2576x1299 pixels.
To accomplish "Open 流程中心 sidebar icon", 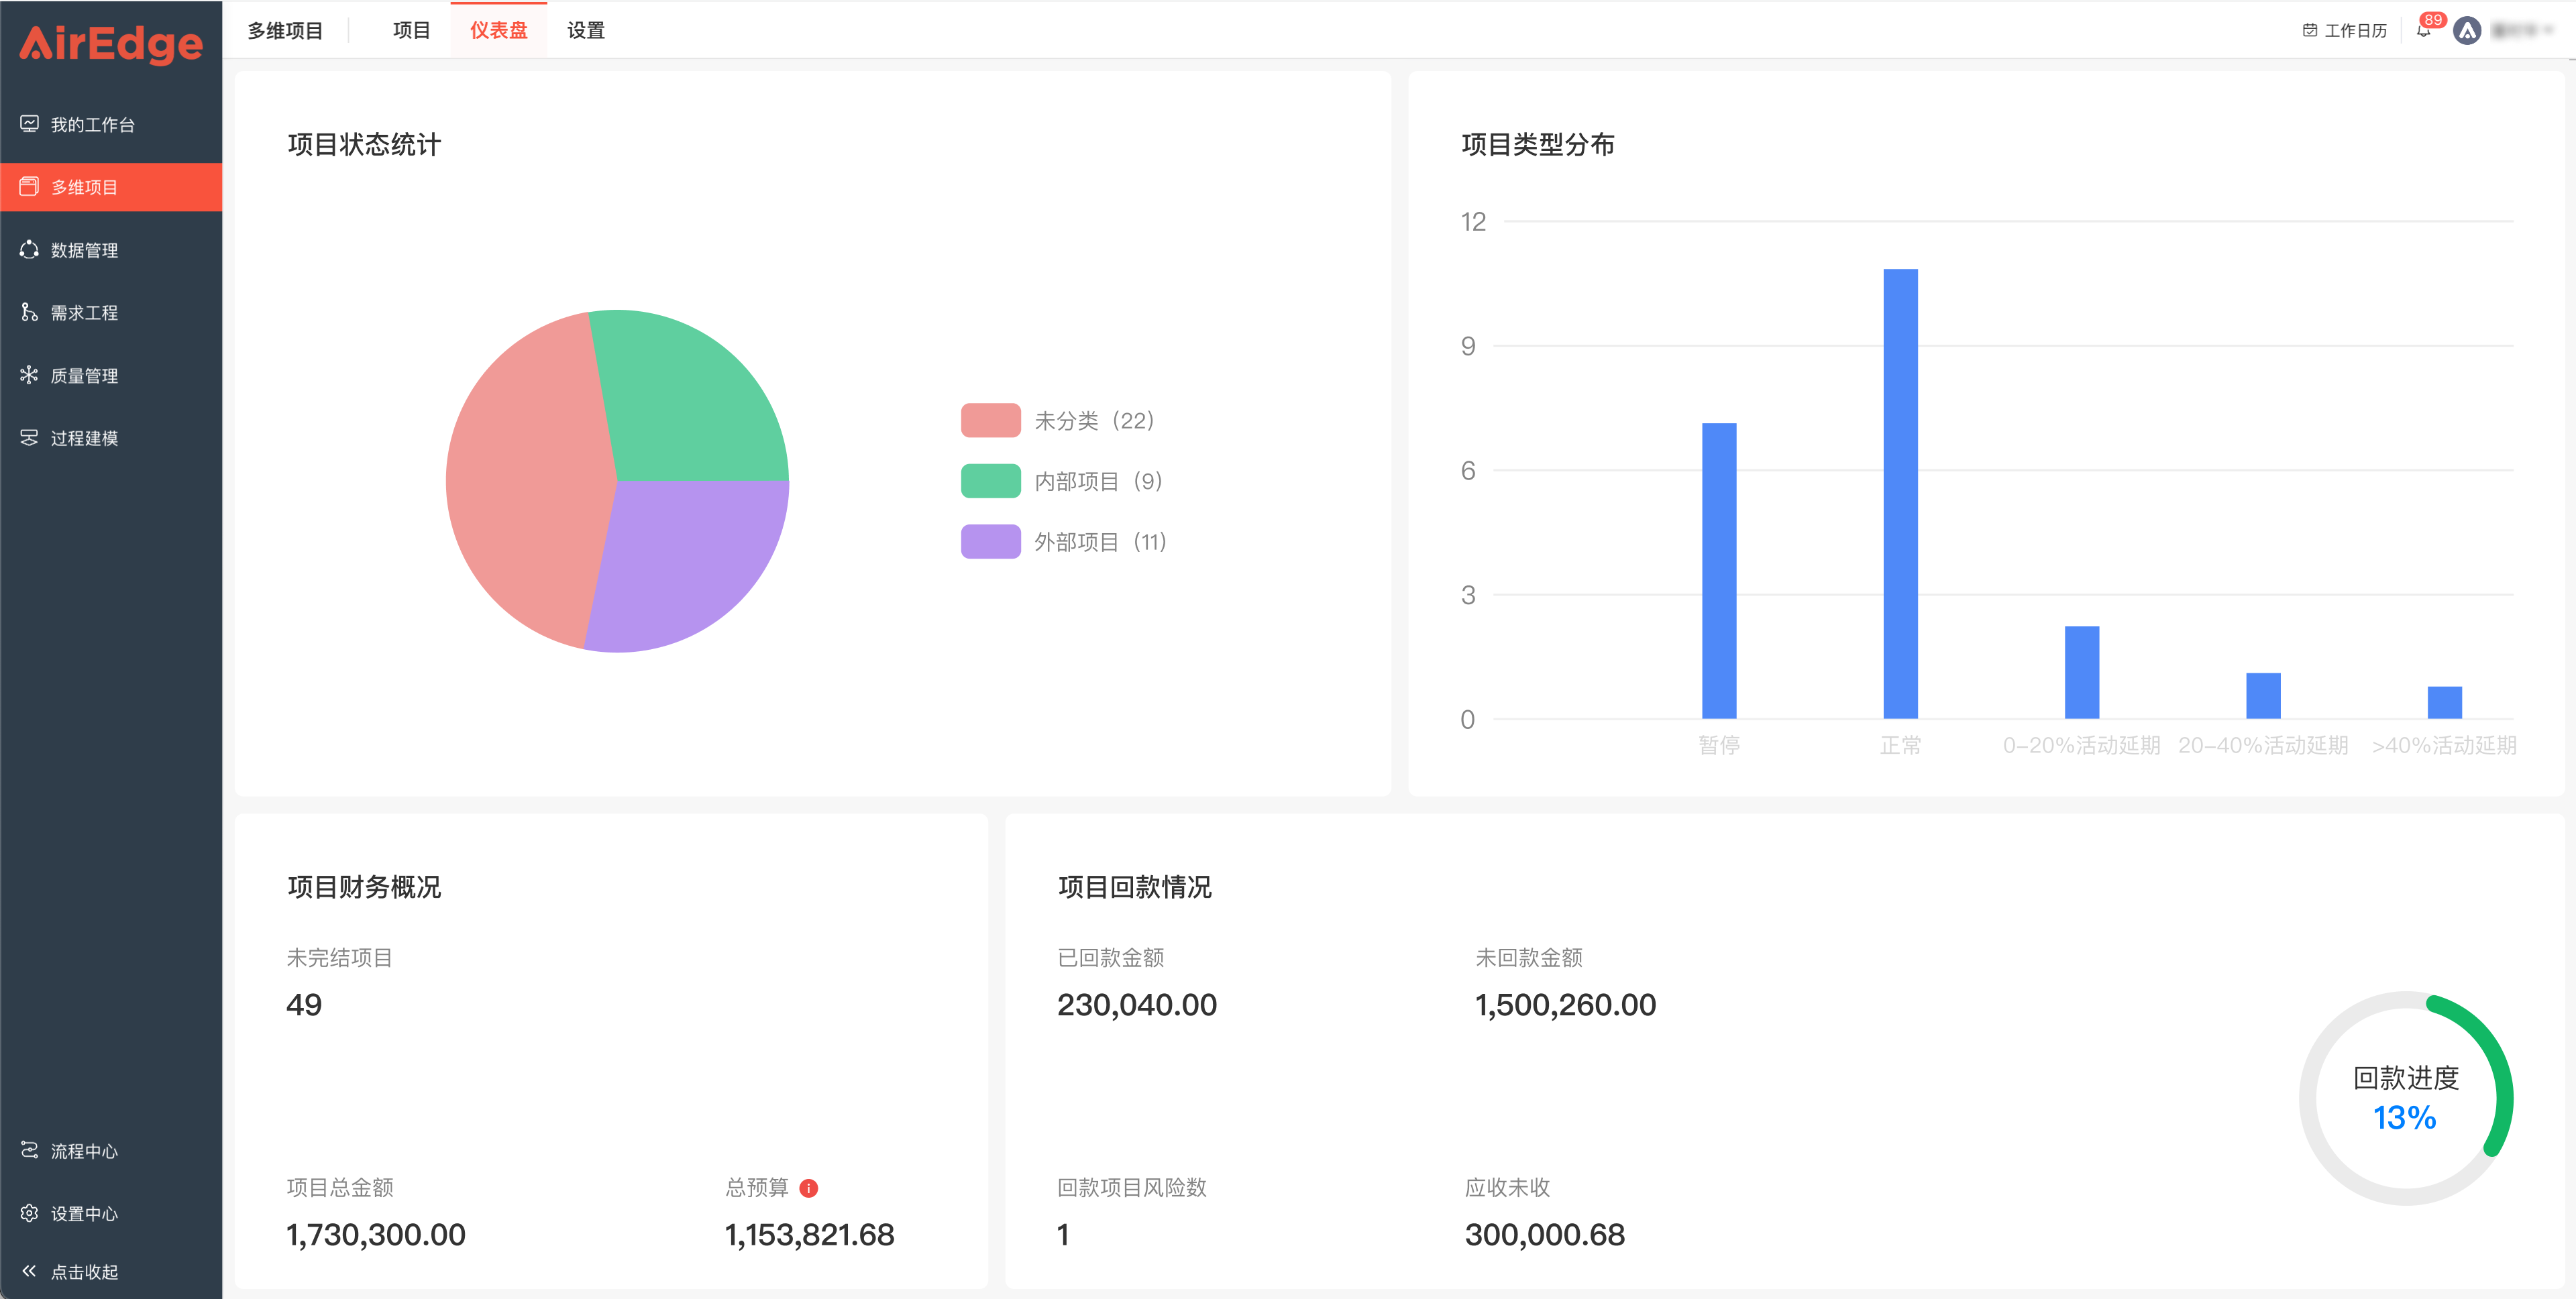I will pyautogui.click(x=29, y=1151).
